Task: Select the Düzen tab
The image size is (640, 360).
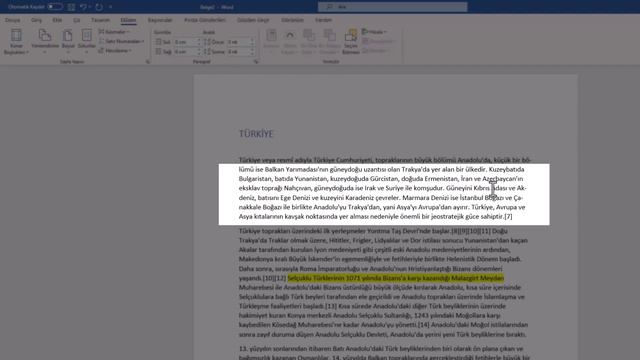Action: pyautogui.click(x=128, y=20)
